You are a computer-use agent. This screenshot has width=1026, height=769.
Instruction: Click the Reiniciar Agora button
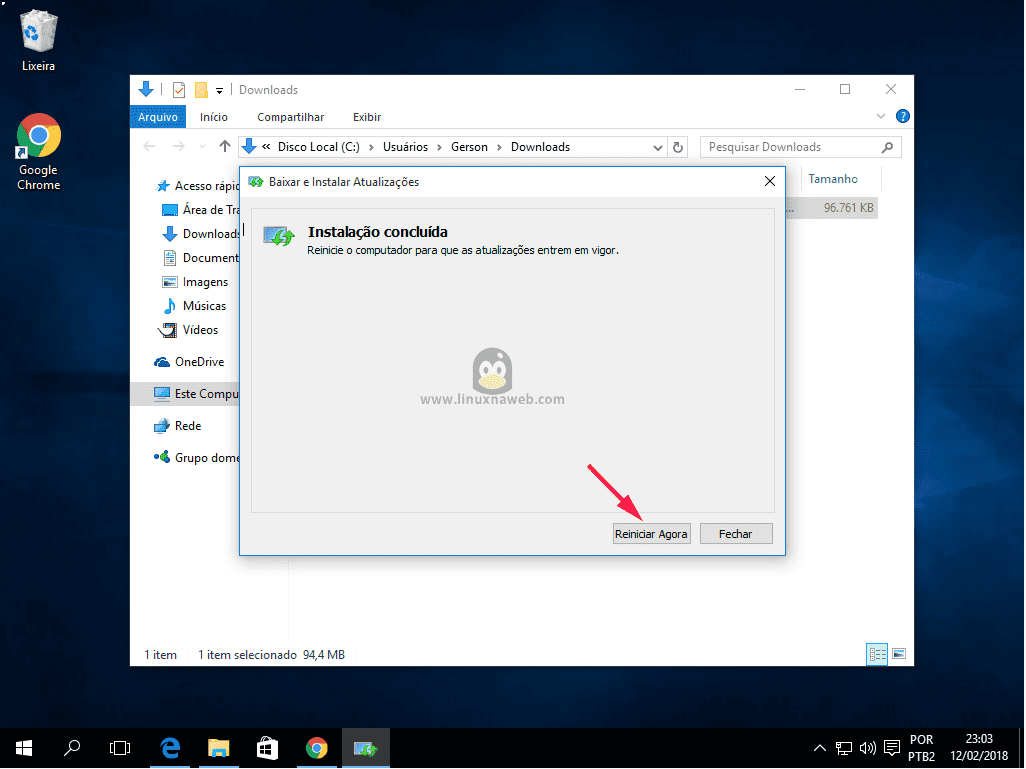coord(651,533)
